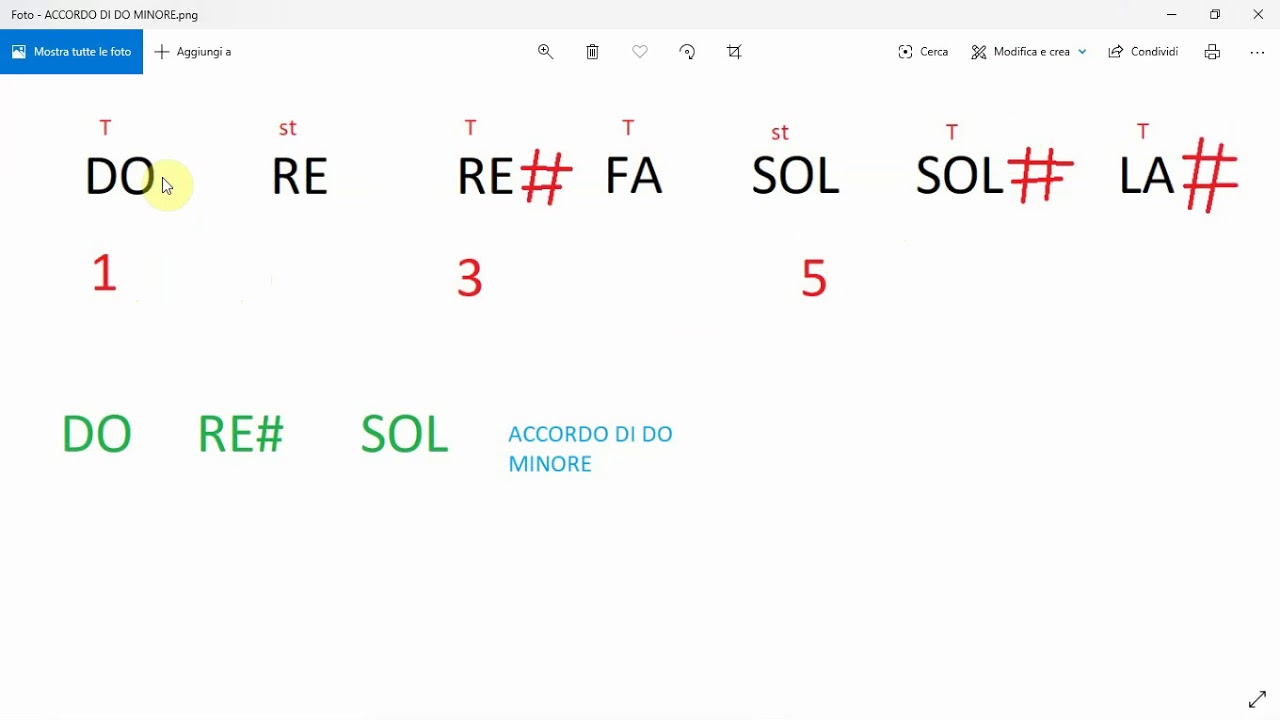Screen dimensions: 1280x720
Task: Click the red number 1
Action: (x=104, y=273)
